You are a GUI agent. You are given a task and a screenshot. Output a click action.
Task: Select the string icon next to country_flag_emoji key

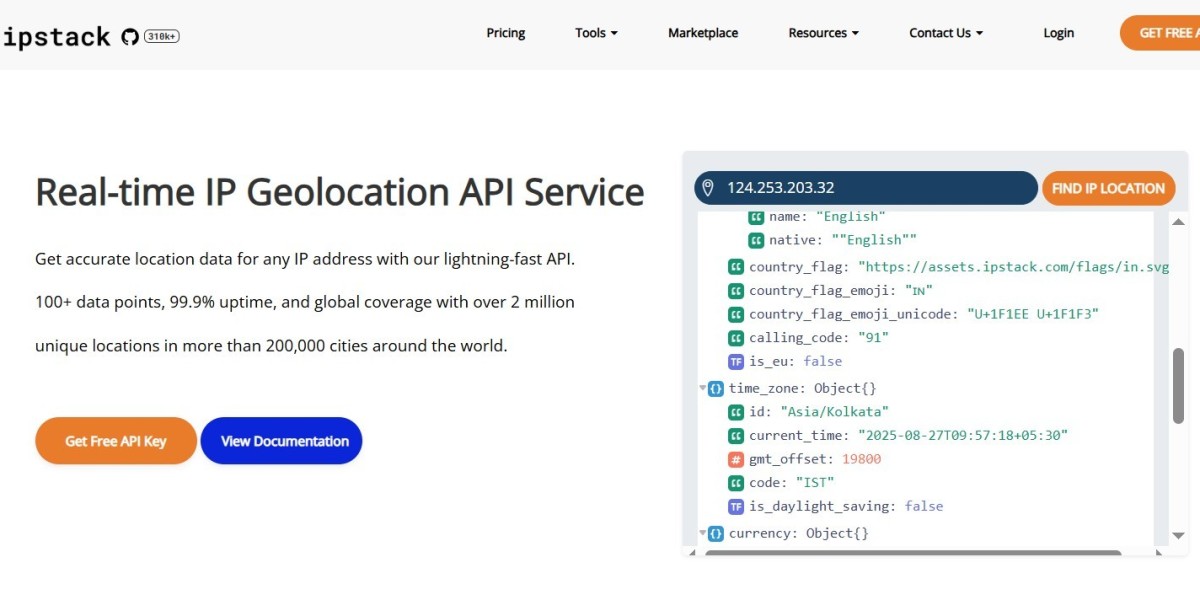[736, 291]
